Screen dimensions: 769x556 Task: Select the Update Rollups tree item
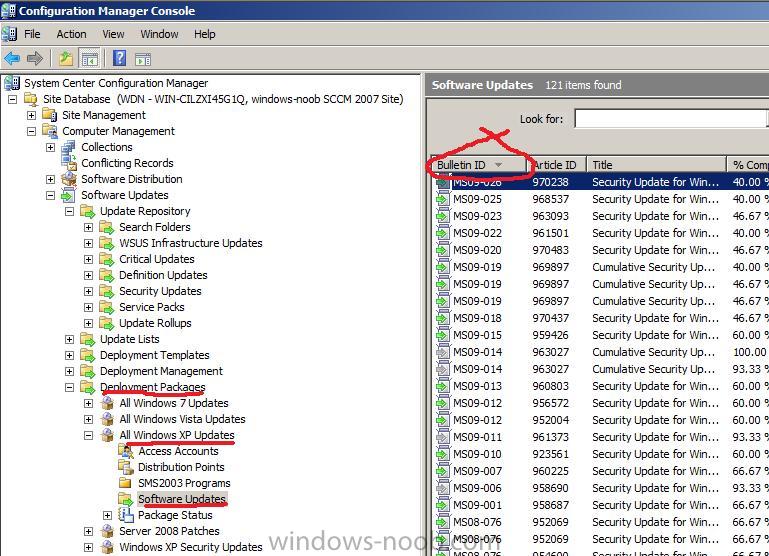click(155, 323)
